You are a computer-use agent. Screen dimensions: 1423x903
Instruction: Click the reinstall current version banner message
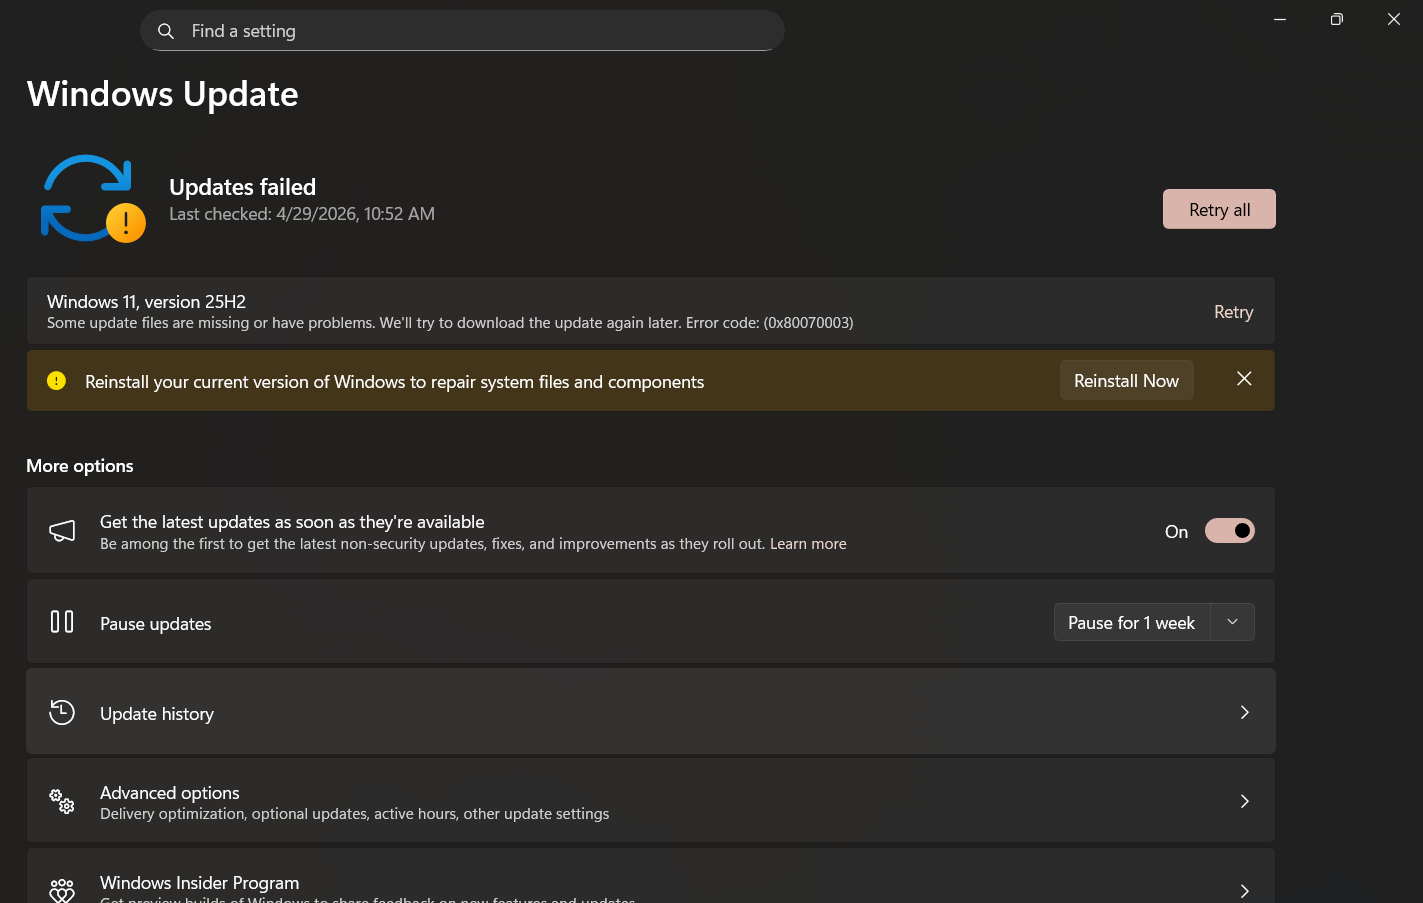pyautogui.click(x=395, y=382)
